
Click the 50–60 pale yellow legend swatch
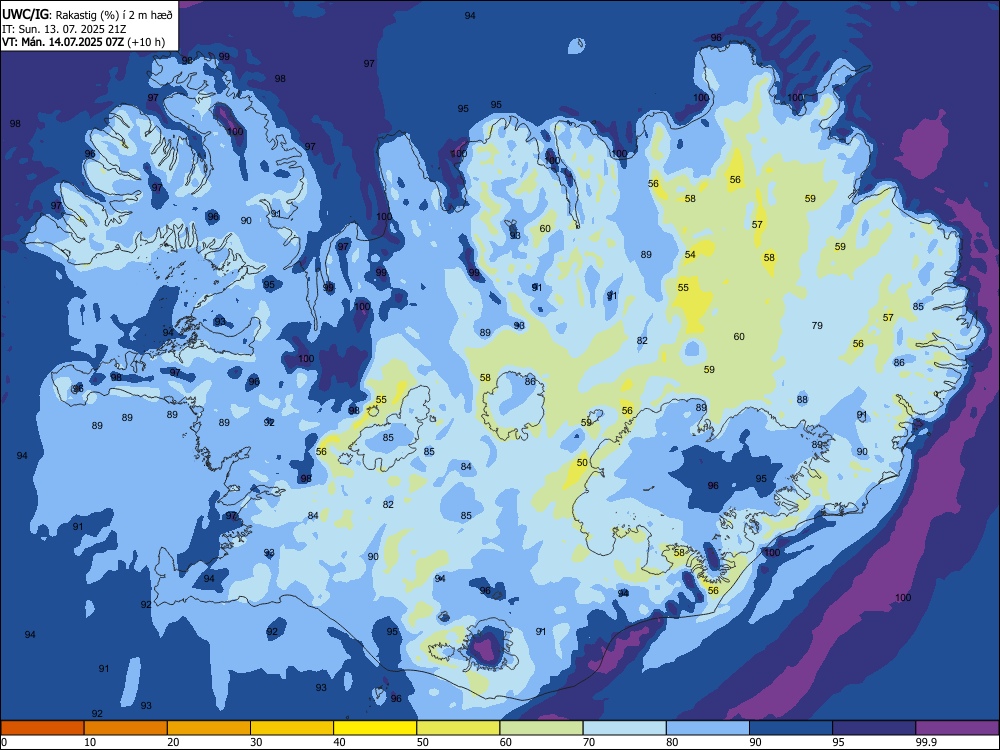[x=459, y=728]
